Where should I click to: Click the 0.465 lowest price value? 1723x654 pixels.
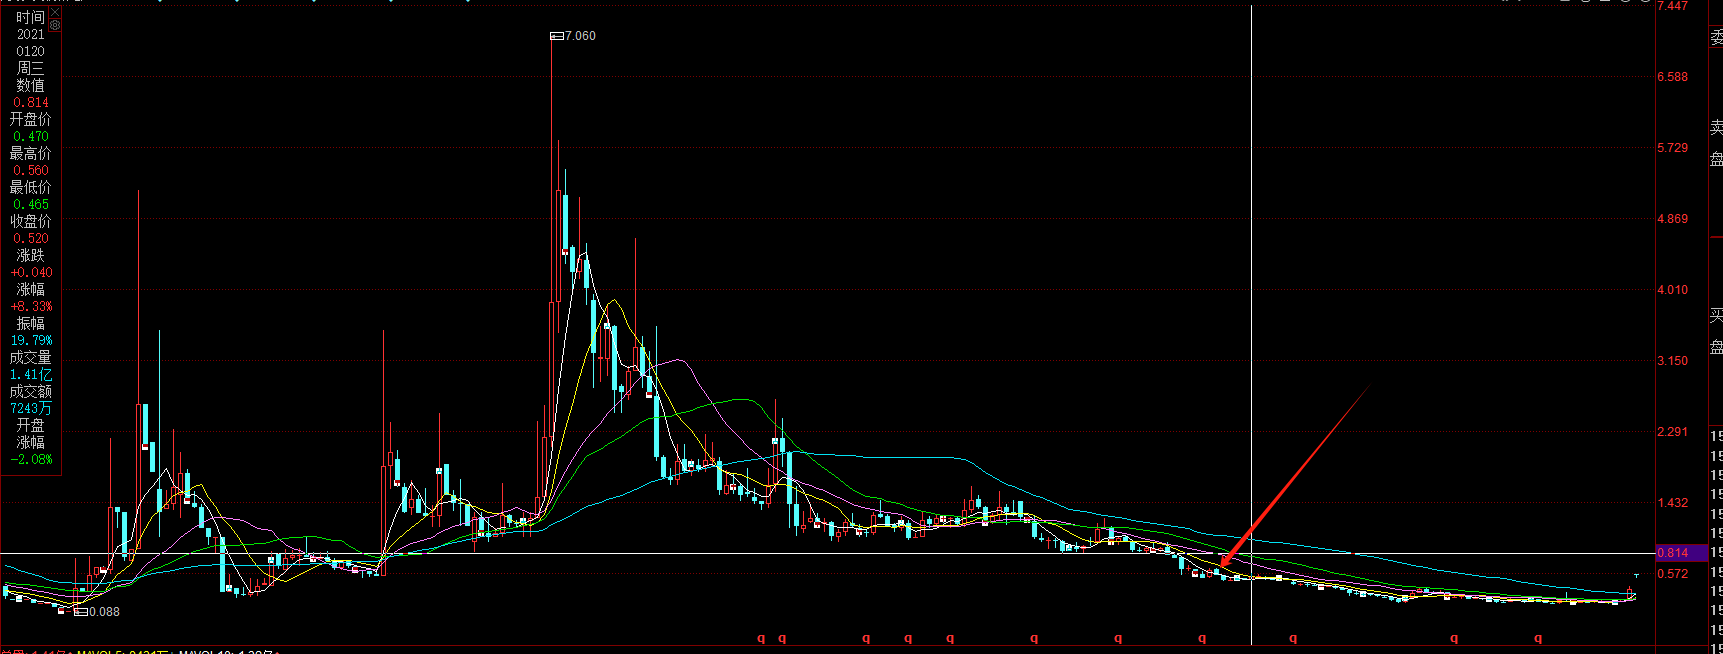tap(31, 204)
